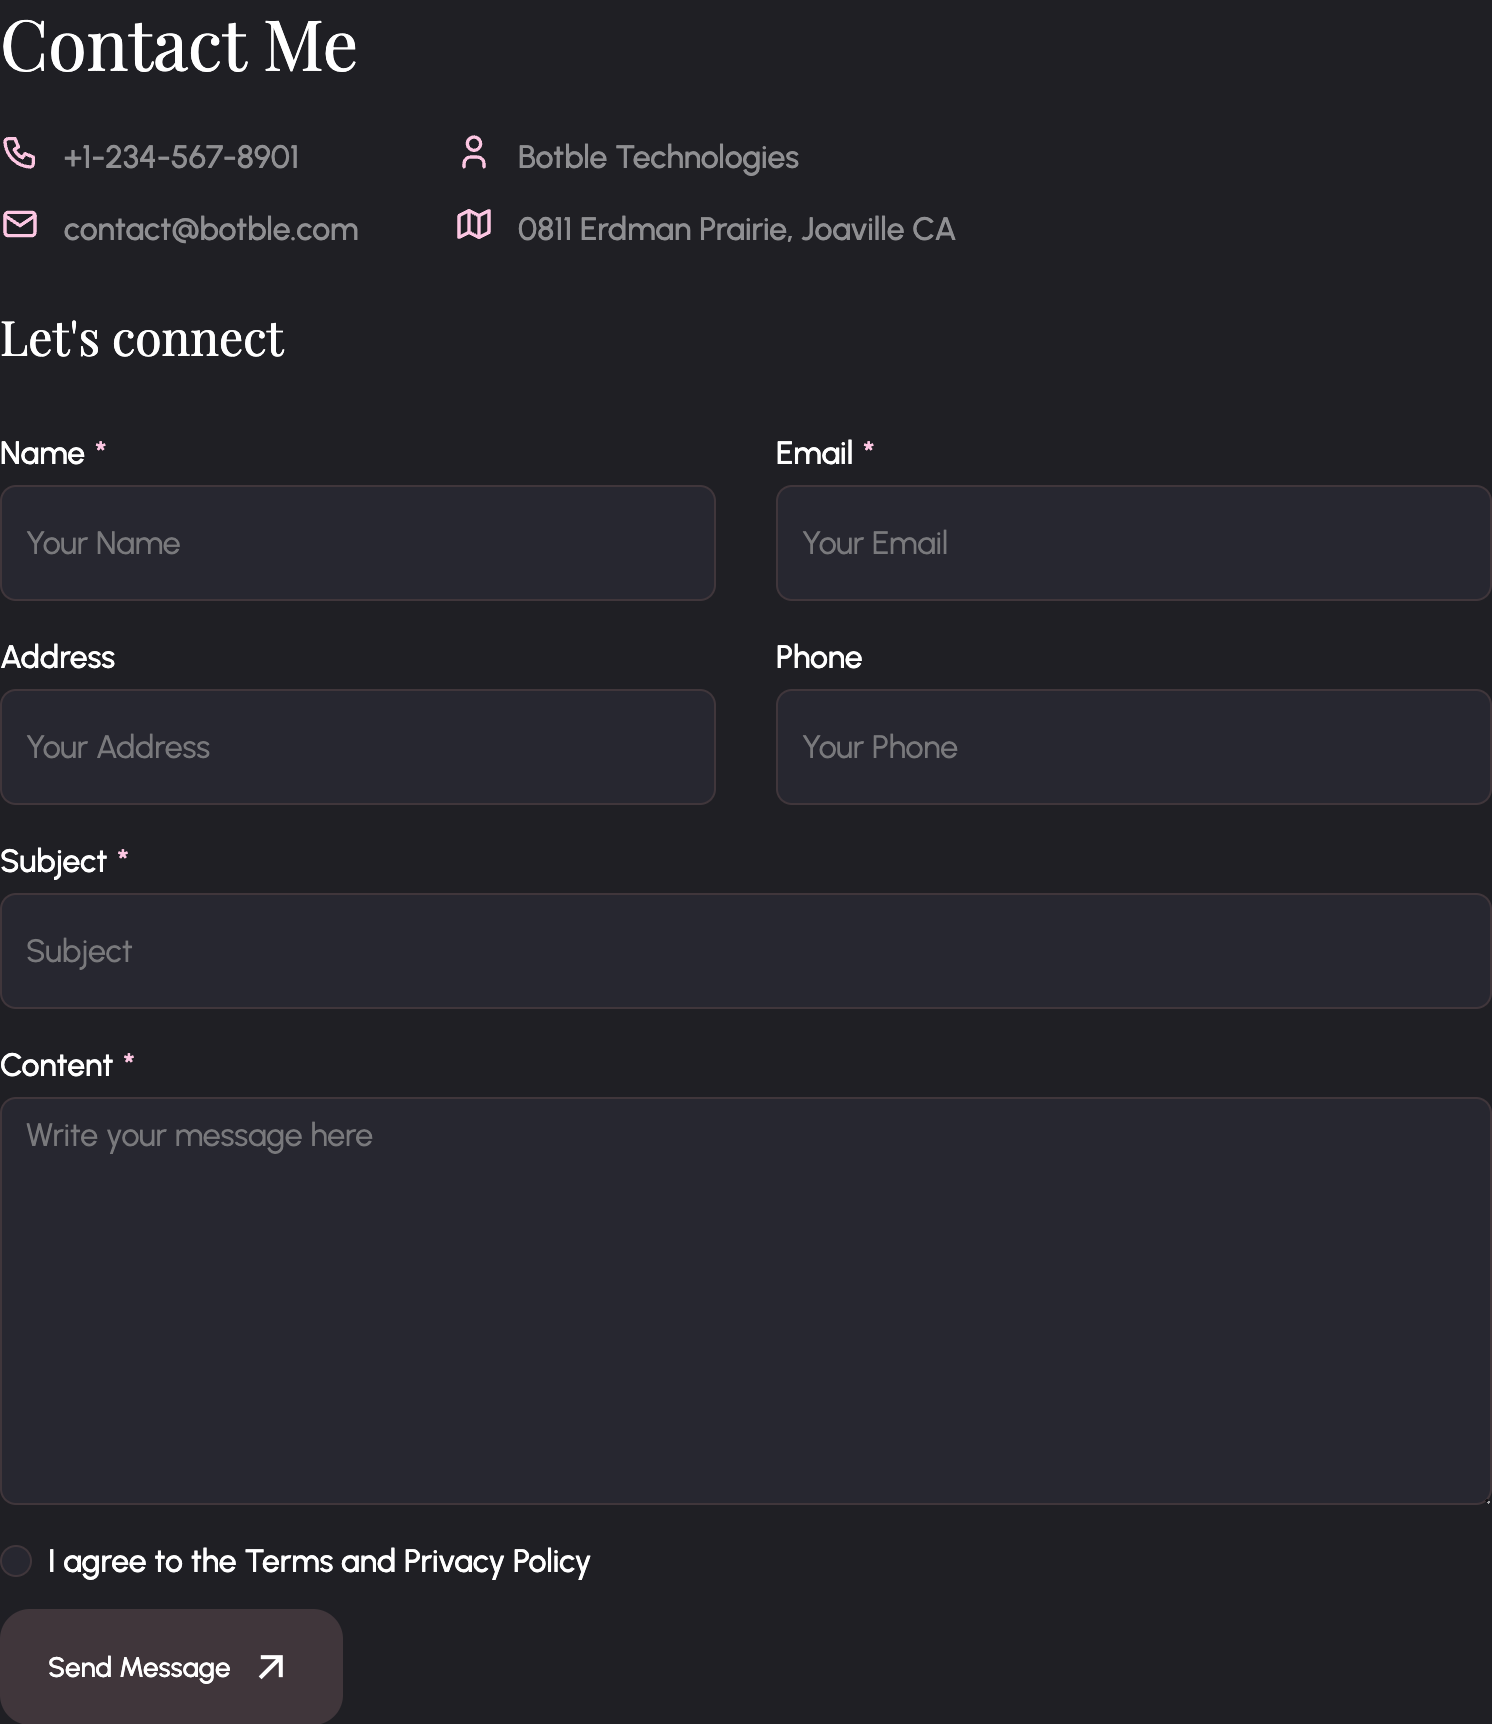The height and width of the screenshot is (1724, 1492).
Task: Click the 0811 Erdman Prairie address text
Action: point(736,229)
